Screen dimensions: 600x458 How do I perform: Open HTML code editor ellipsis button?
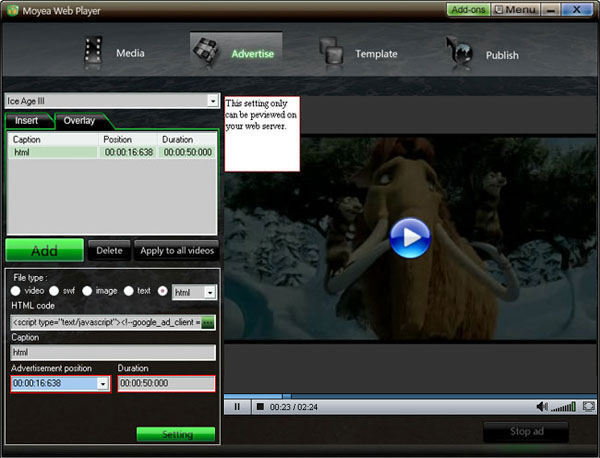tap(208, 323)
